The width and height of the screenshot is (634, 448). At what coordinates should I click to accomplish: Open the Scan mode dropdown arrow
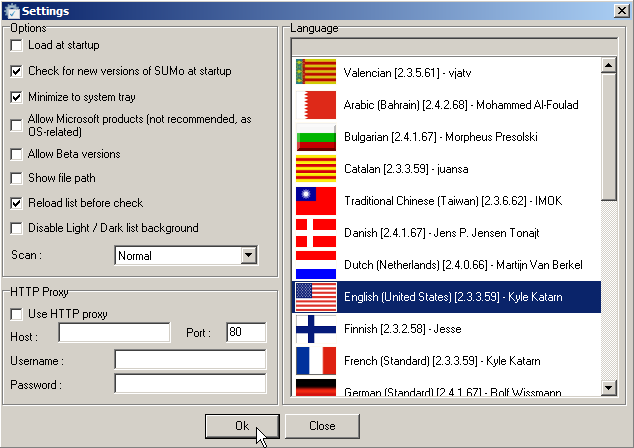pos(249,255)
